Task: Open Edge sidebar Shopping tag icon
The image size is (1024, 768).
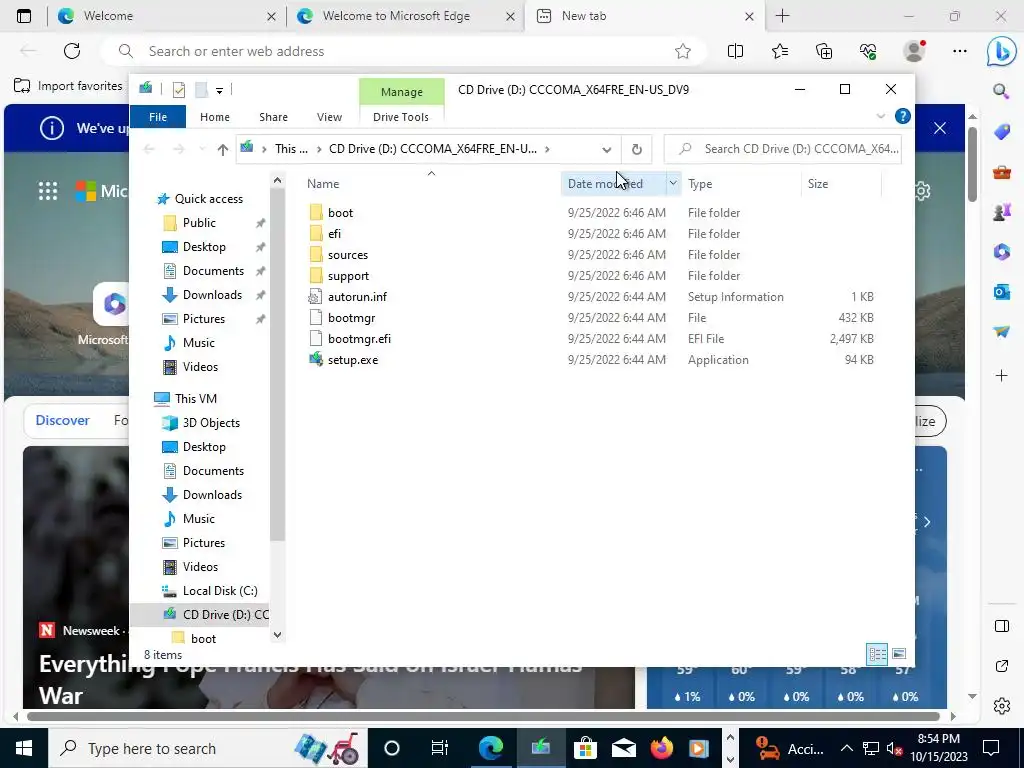Action: (x=1002, y=132)
